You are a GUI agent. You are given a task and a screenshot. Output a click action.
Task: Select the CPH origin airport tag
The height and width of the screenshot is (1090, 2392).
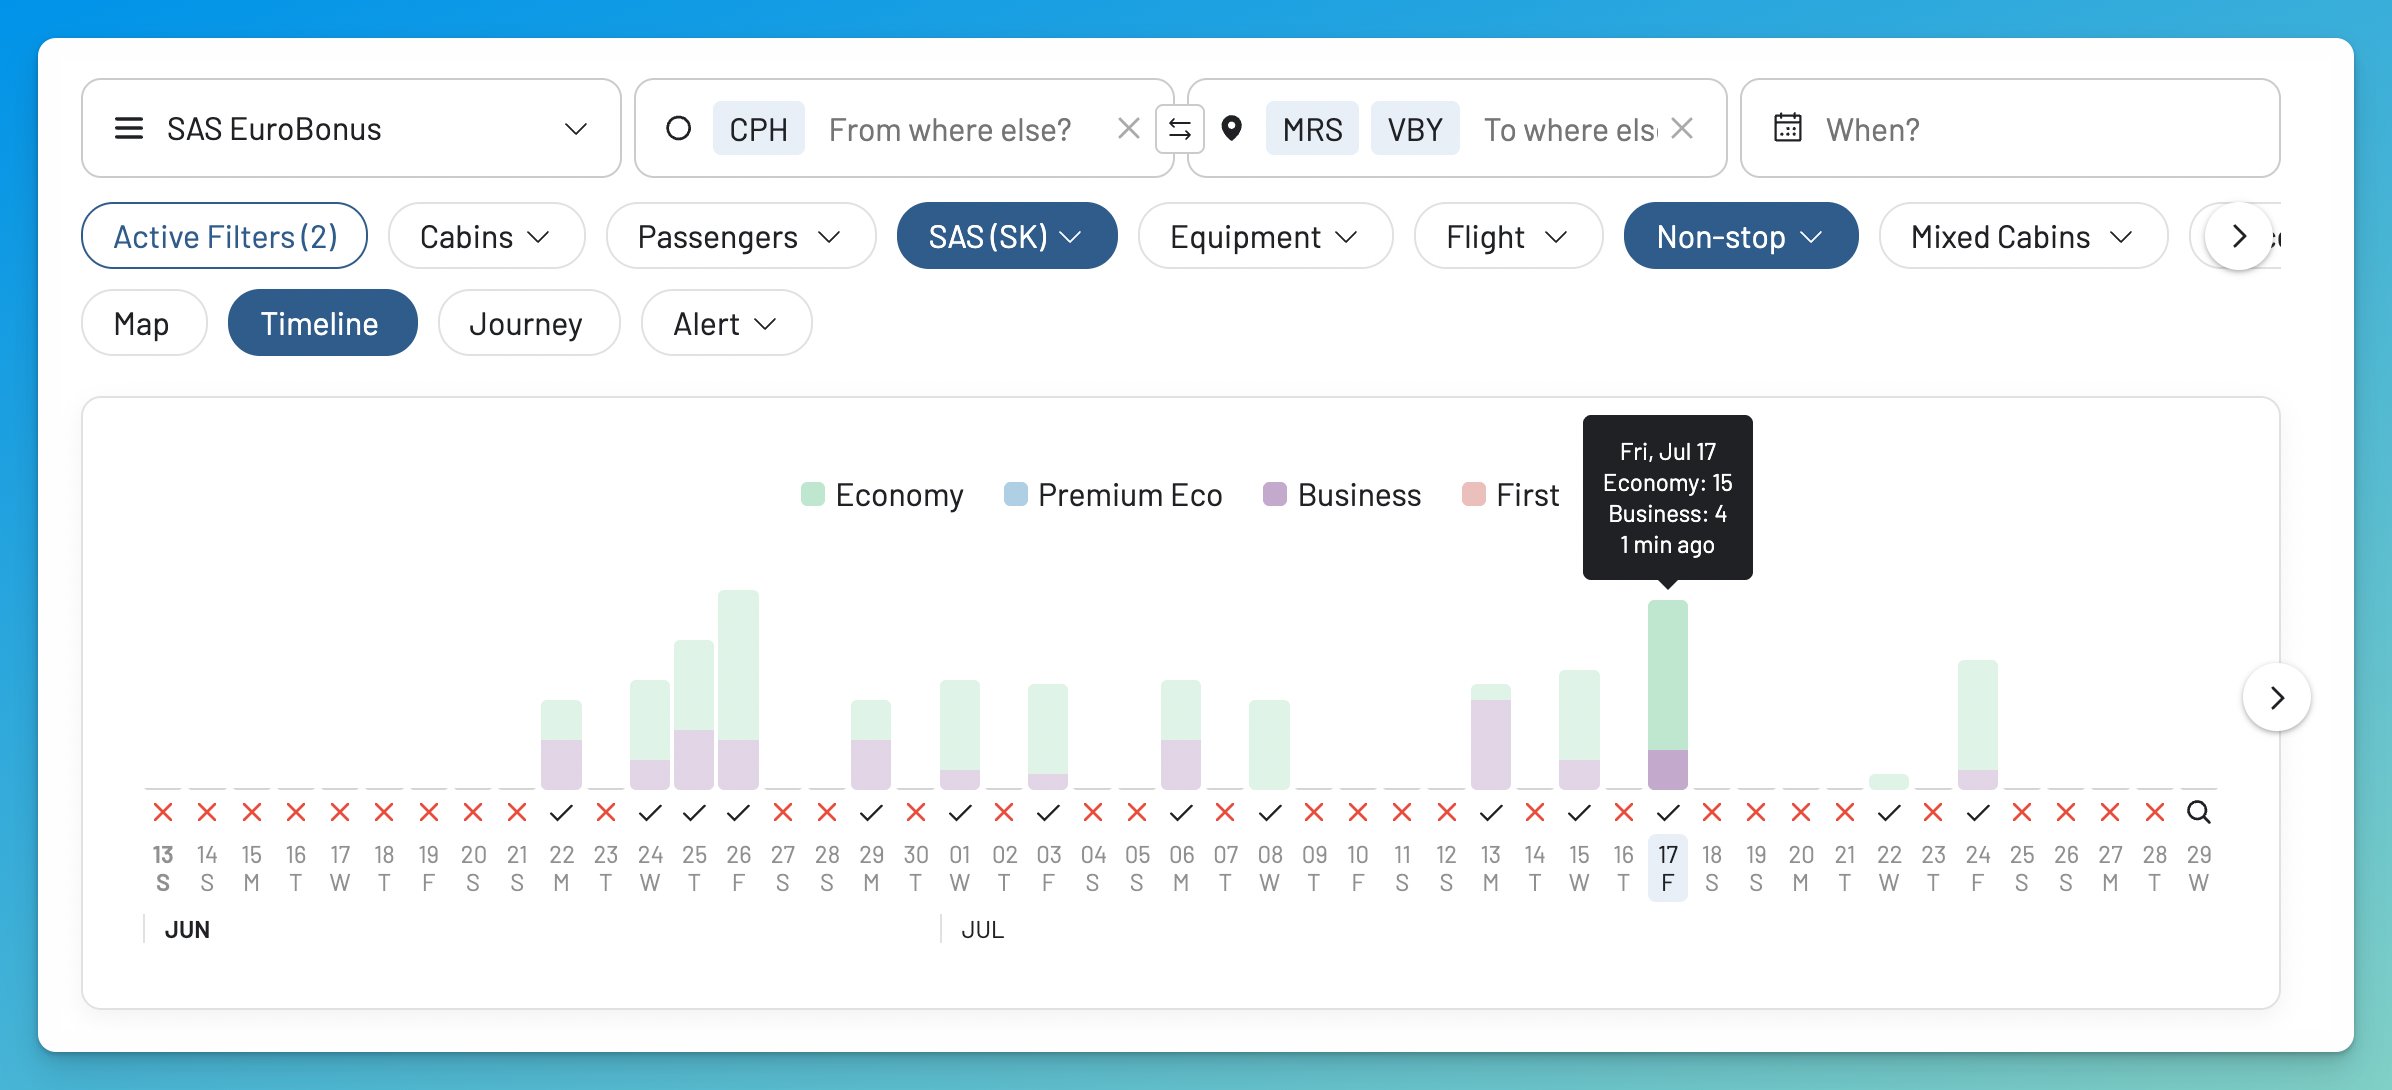[x=758, y=129]
